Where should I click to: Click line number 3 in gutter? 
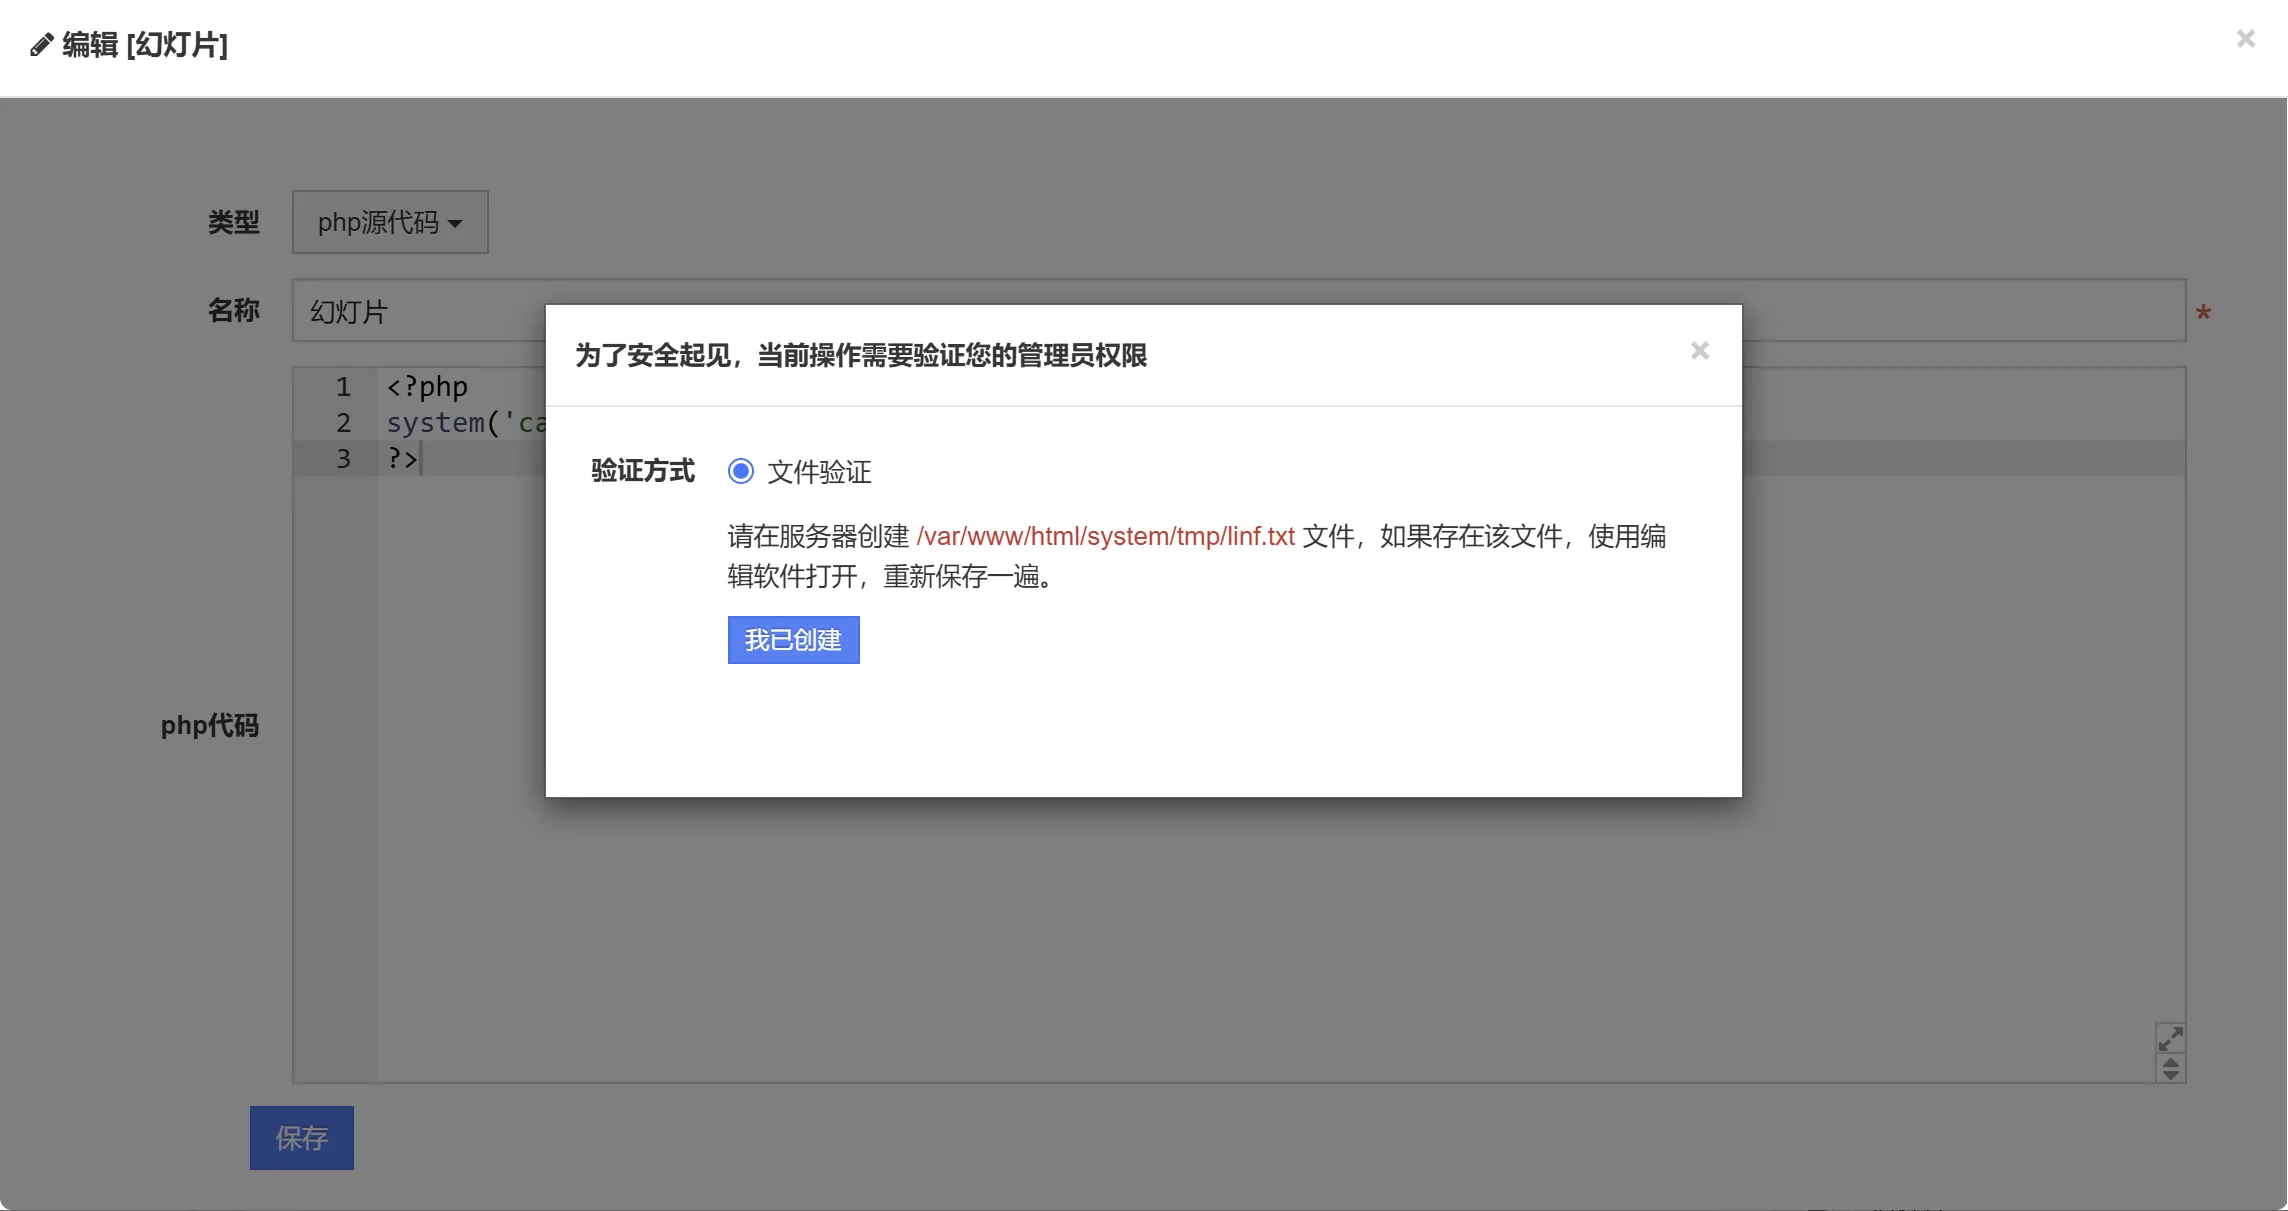tap(343, 459)
